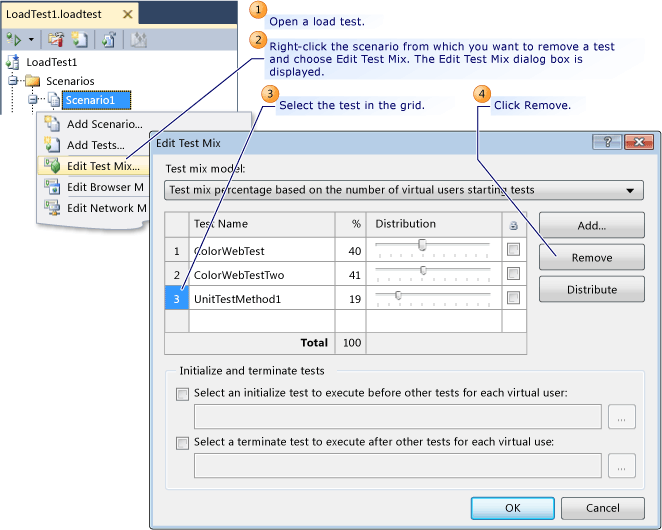Viewport: 662px width, 530px height.
Task: Choose Add Tests... from context menu
Action: pyautogui.click(x=94, y=145)
